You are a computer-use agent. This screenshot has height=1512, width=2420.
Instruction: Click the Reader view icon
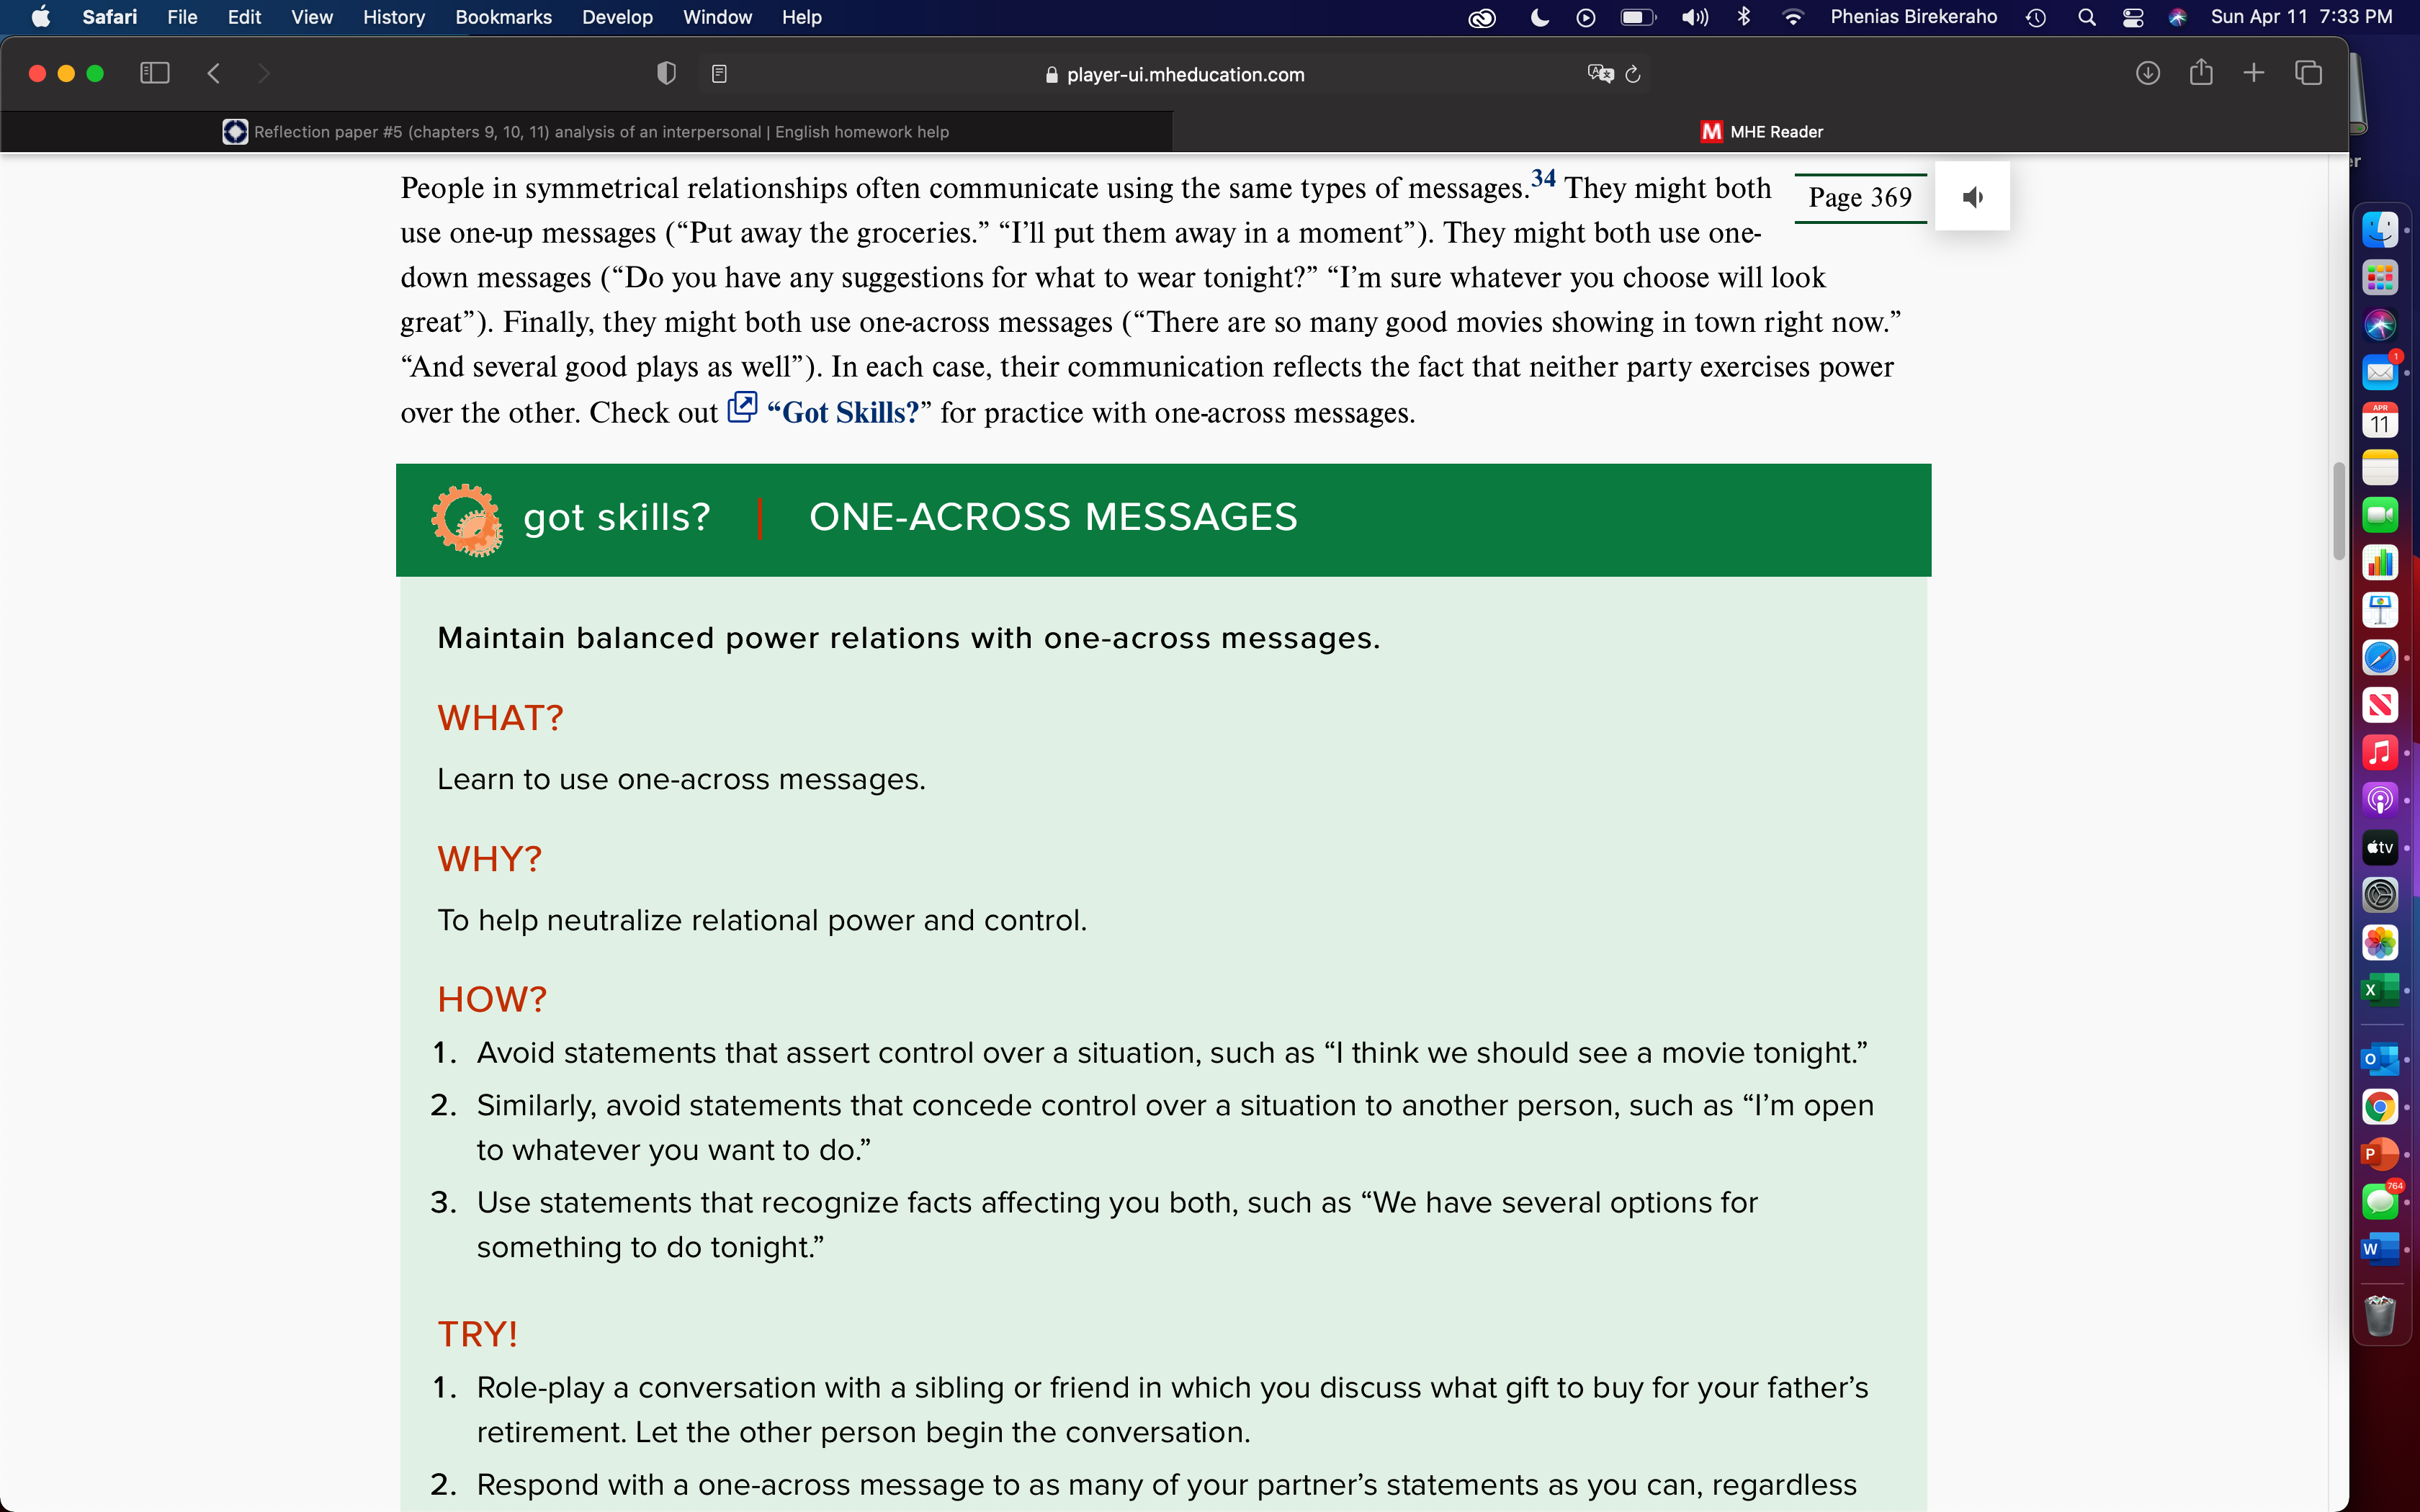tap(719, 74)
